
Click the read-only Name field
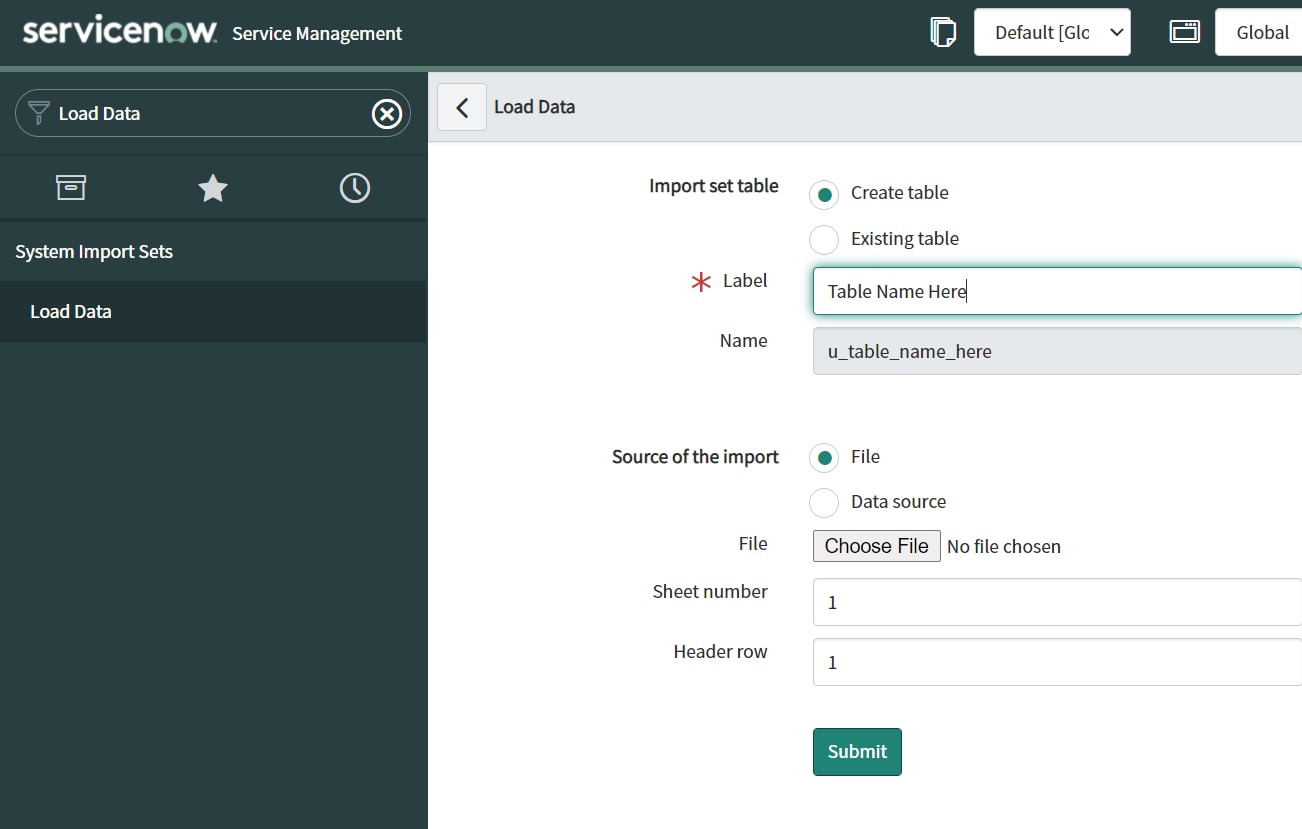point(1057,351)
